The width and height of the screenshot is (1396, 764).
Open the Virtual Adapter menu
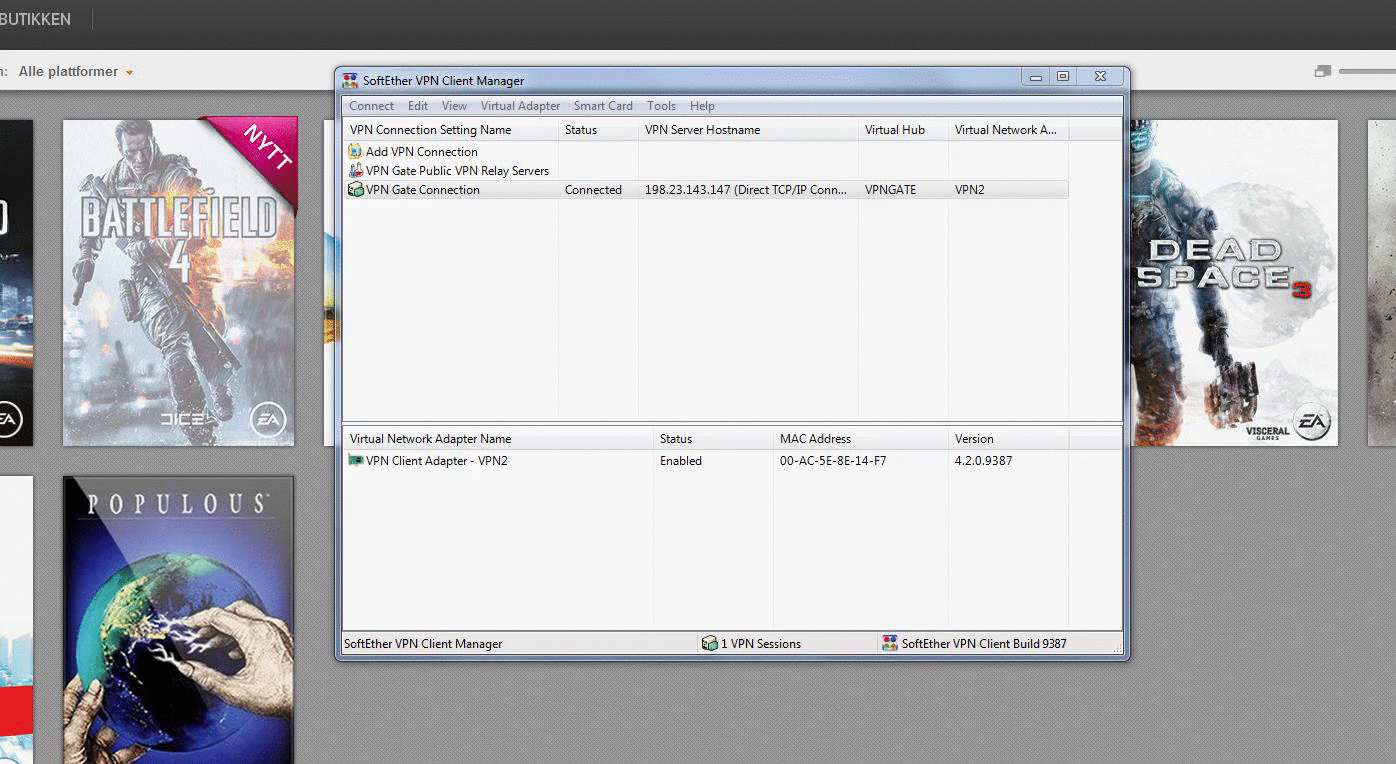pyautogui.click(x=520, y=106)
